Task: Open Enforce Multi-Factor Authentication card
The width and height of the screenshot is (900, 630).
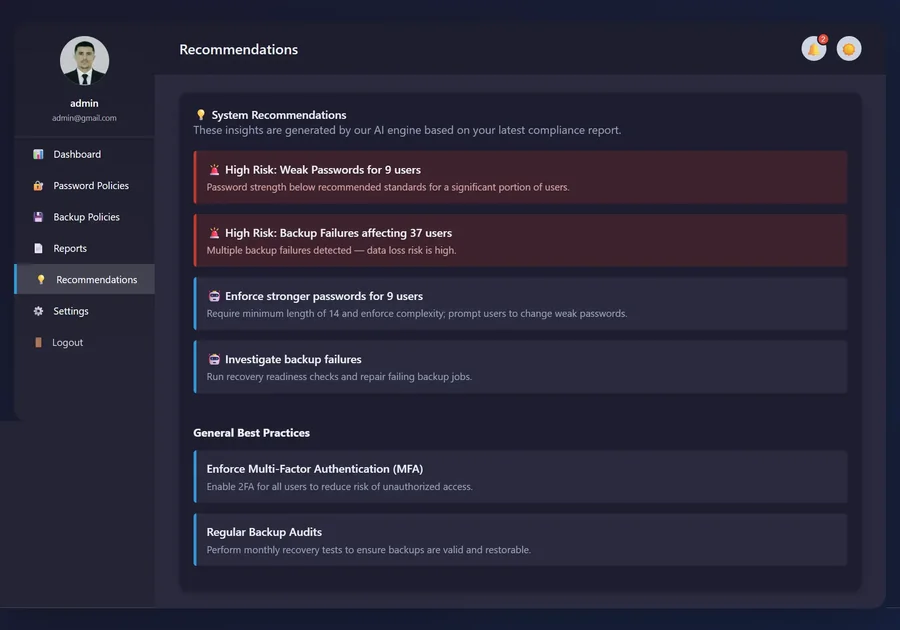Action: pyautogui.click(x=520, y=476)
